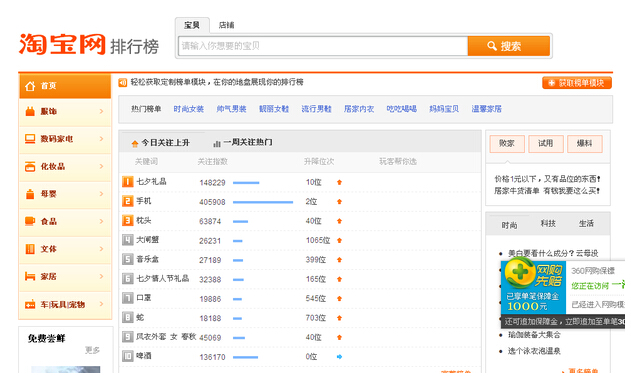Expand the 化妆品 category chevron

tap(101, 167)
